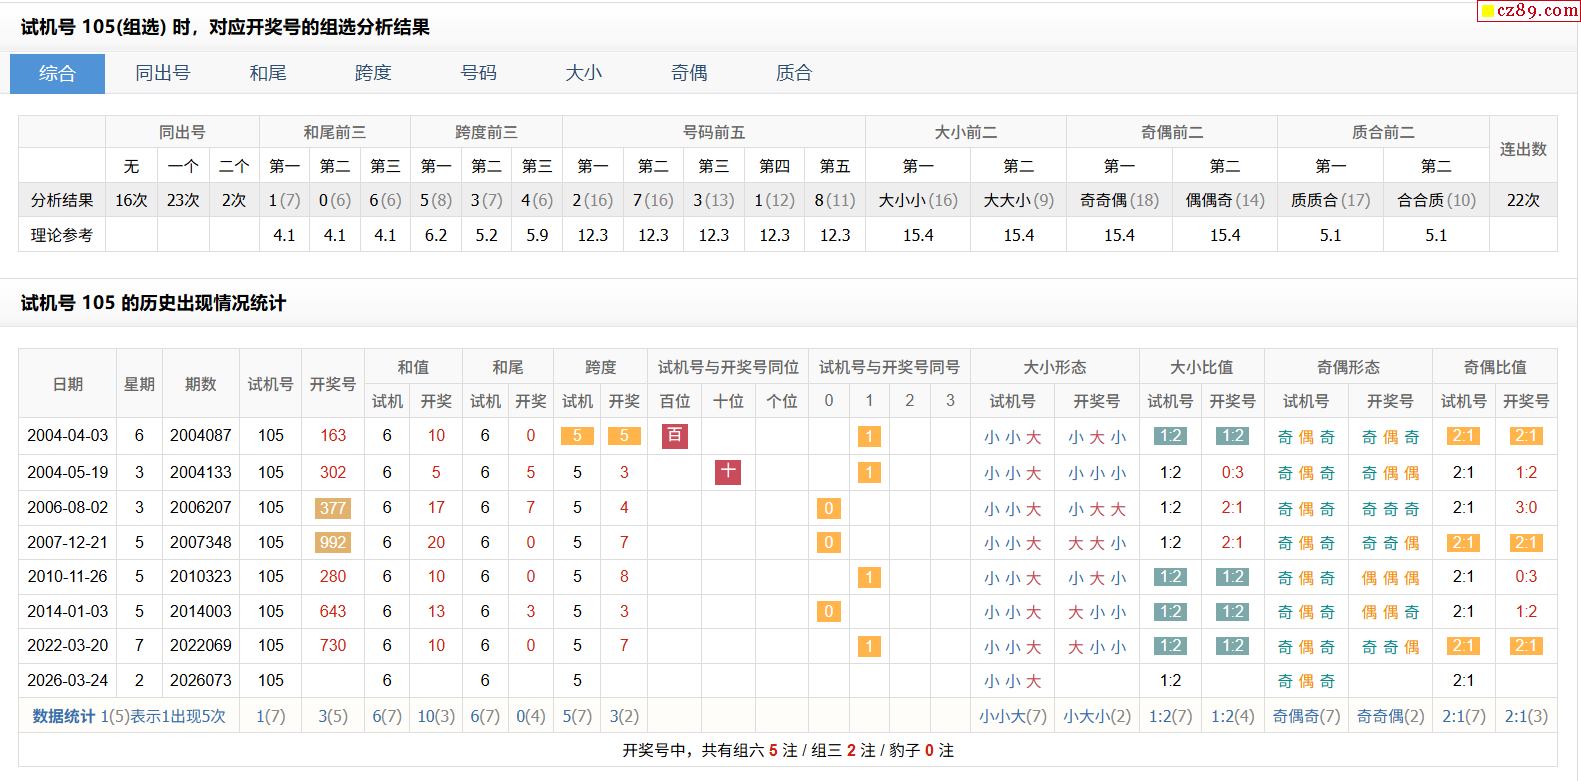
Task: Select the 和尾 tab
Action: click(x=268, y=73)
